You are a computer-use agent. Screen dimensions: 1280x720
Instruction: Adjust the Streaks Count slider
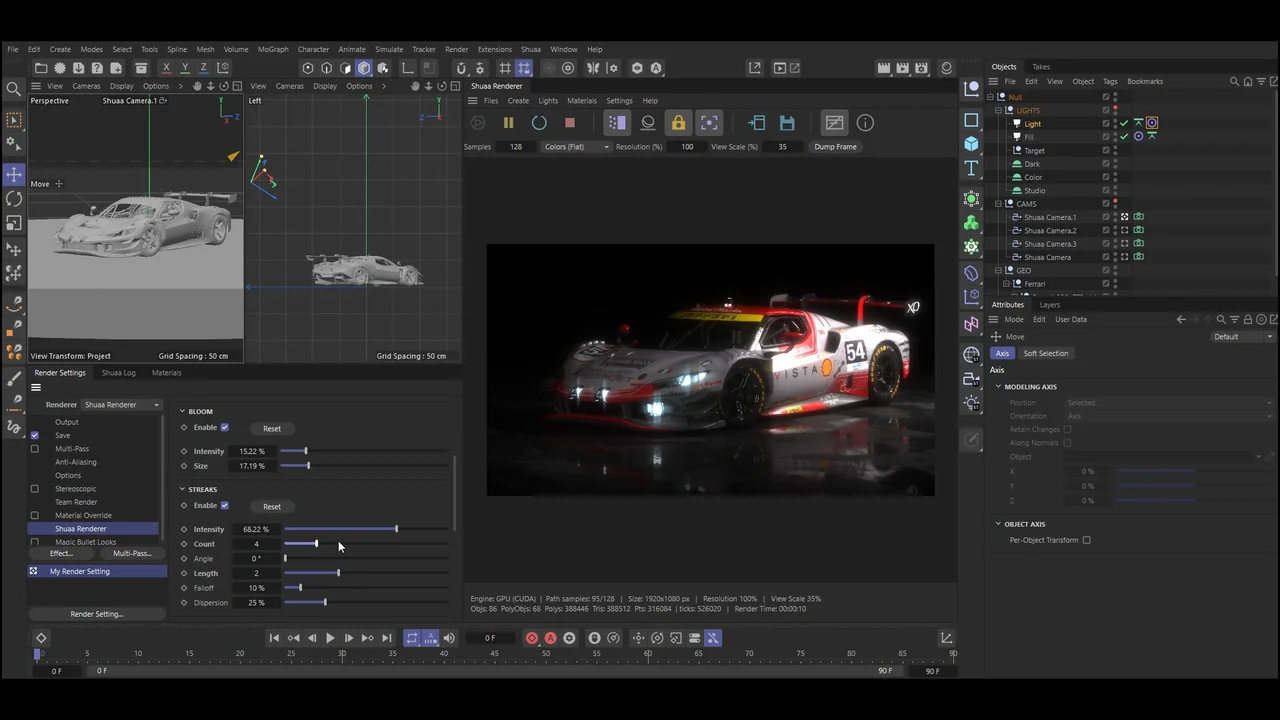pos(366,544)
